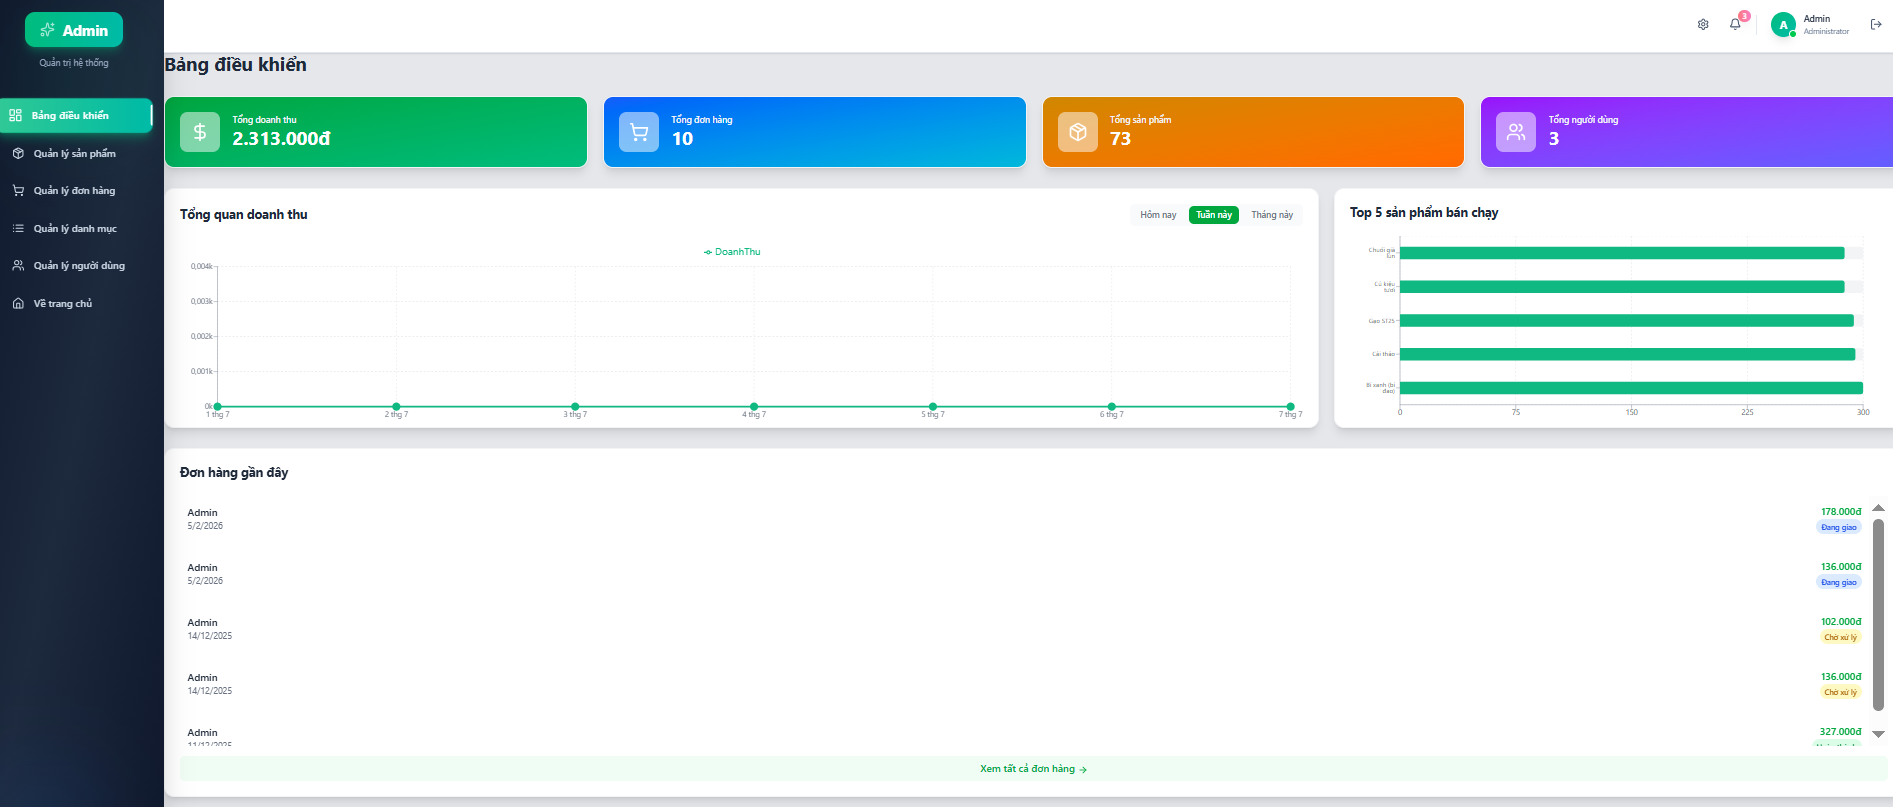Click the Tổng sản phẩm 73 card

(x=1253, y=132)
